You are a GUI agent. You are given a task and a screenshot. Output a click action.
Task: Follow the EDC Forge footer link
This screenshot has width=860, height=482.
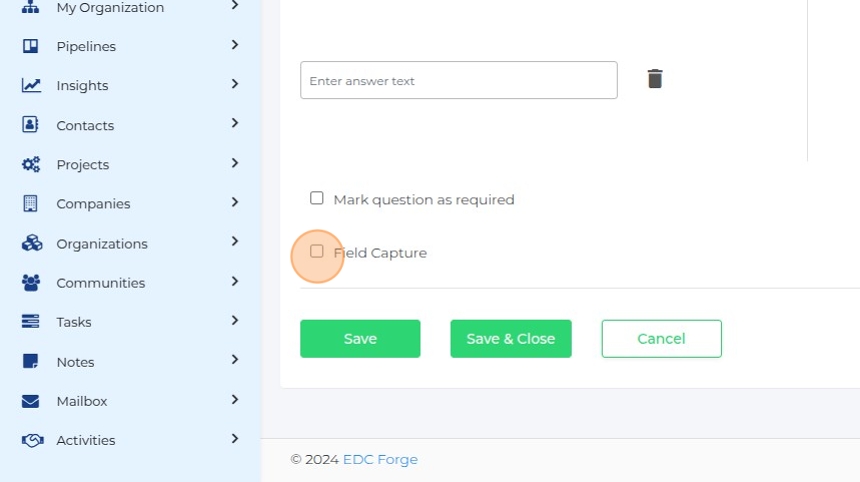coord(380,460)
